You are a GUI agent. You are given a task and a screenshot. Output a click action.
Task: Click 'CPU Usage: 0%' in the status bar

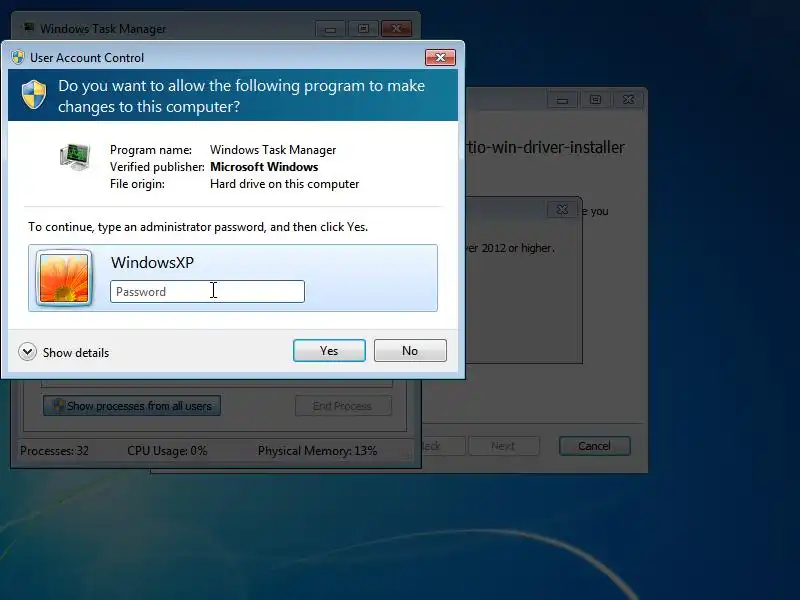point(167,451)
